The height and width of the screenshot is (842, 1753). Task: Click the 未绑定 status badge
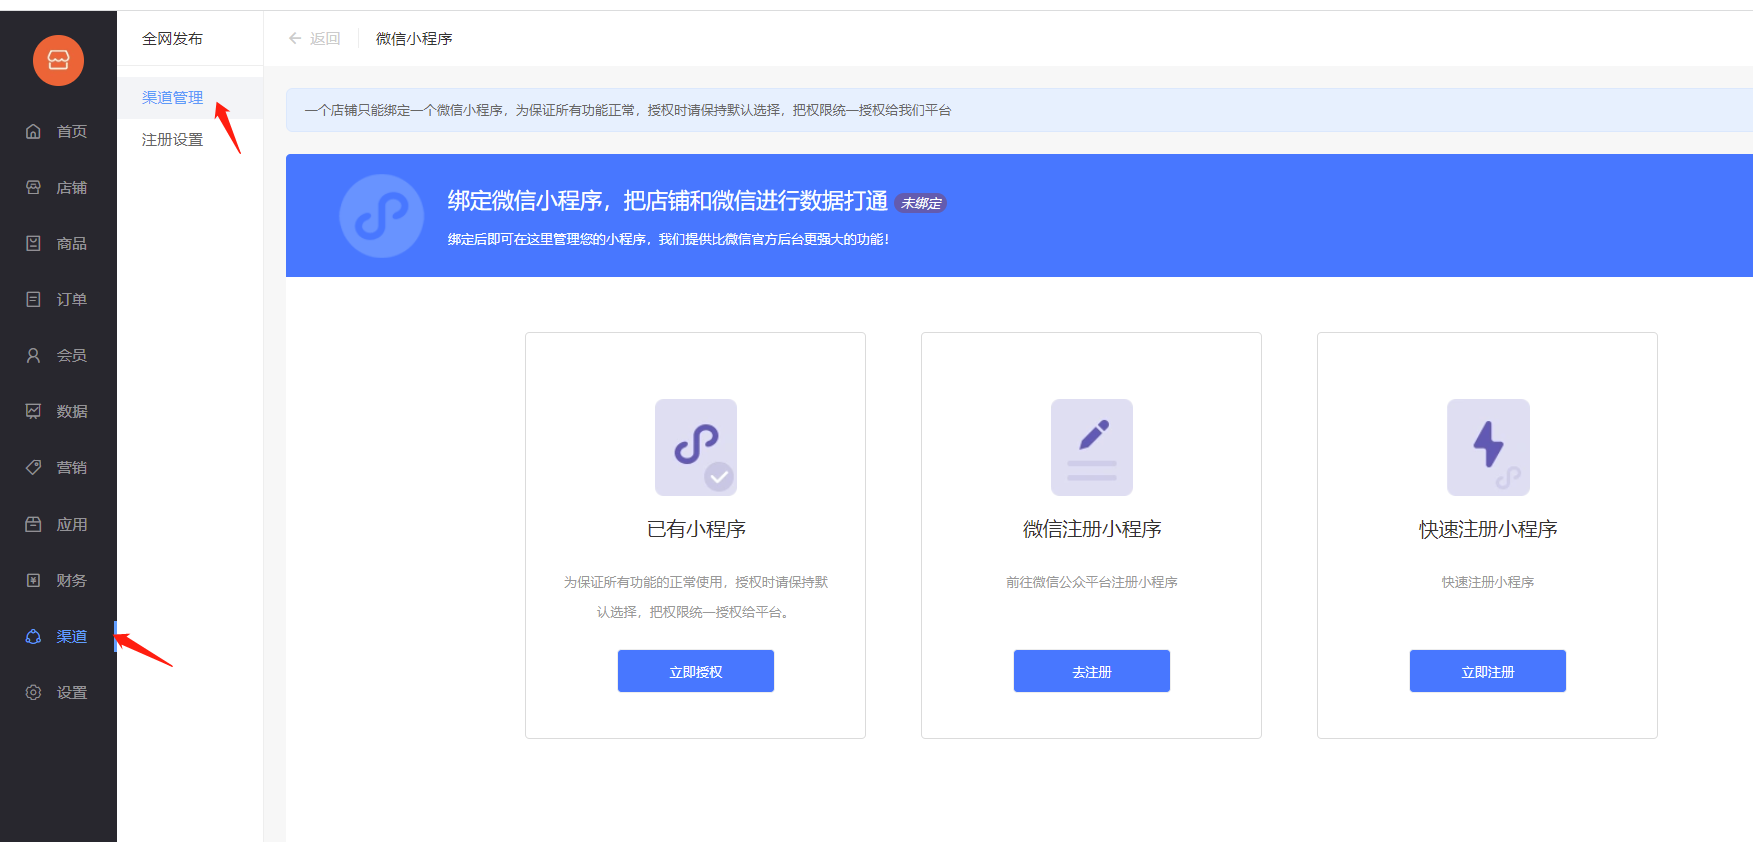pyautogui.click(x=921, y=203)
